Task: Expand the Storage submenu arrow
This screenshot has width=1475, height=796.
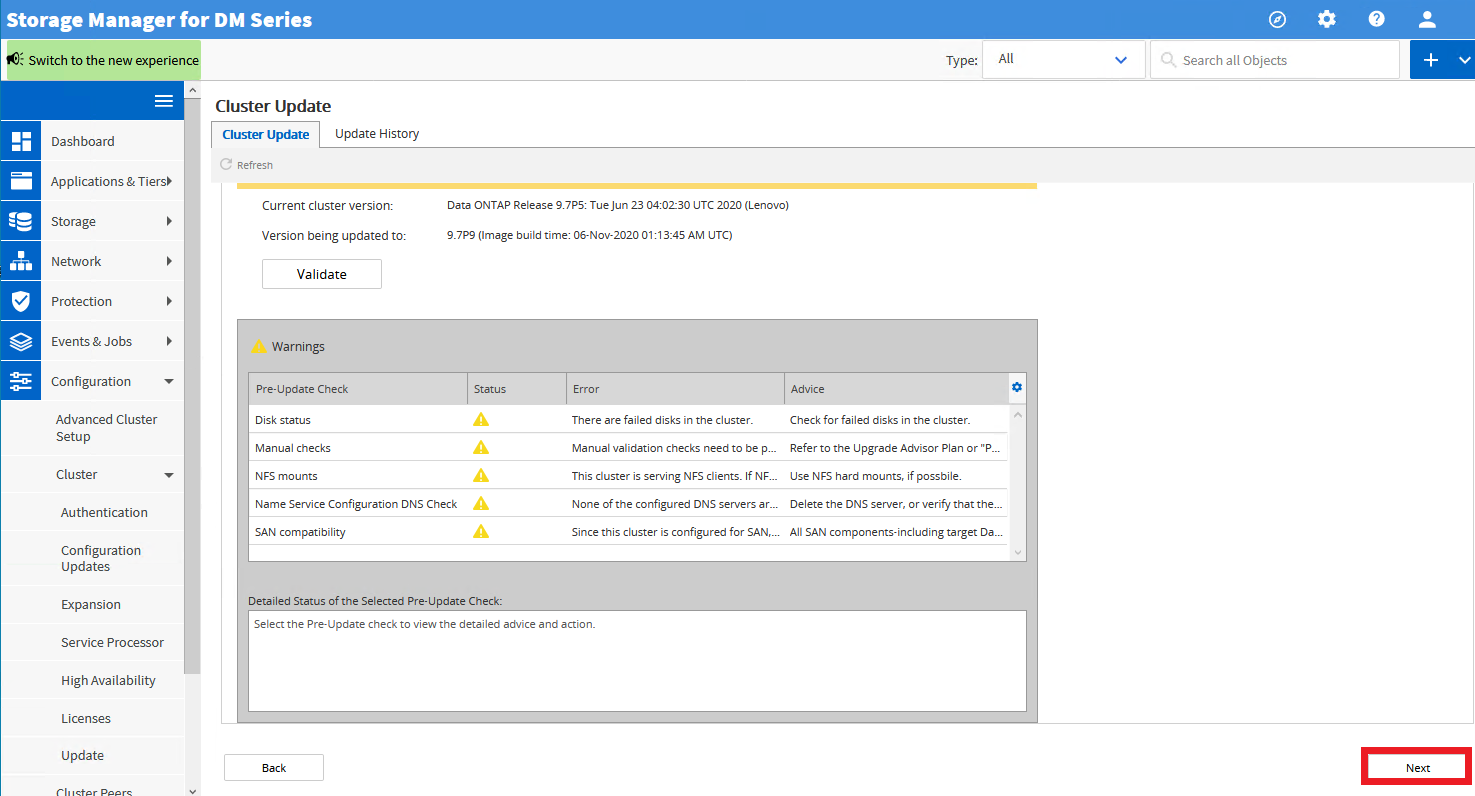Action: (x=169, y=221)
